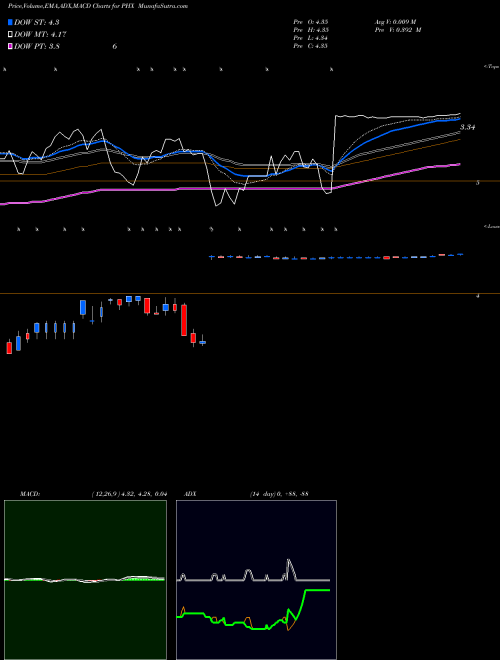Click the 'Pre H: 4.35' value
Screen dimensions: 500x660
click(x=311, y=30)
